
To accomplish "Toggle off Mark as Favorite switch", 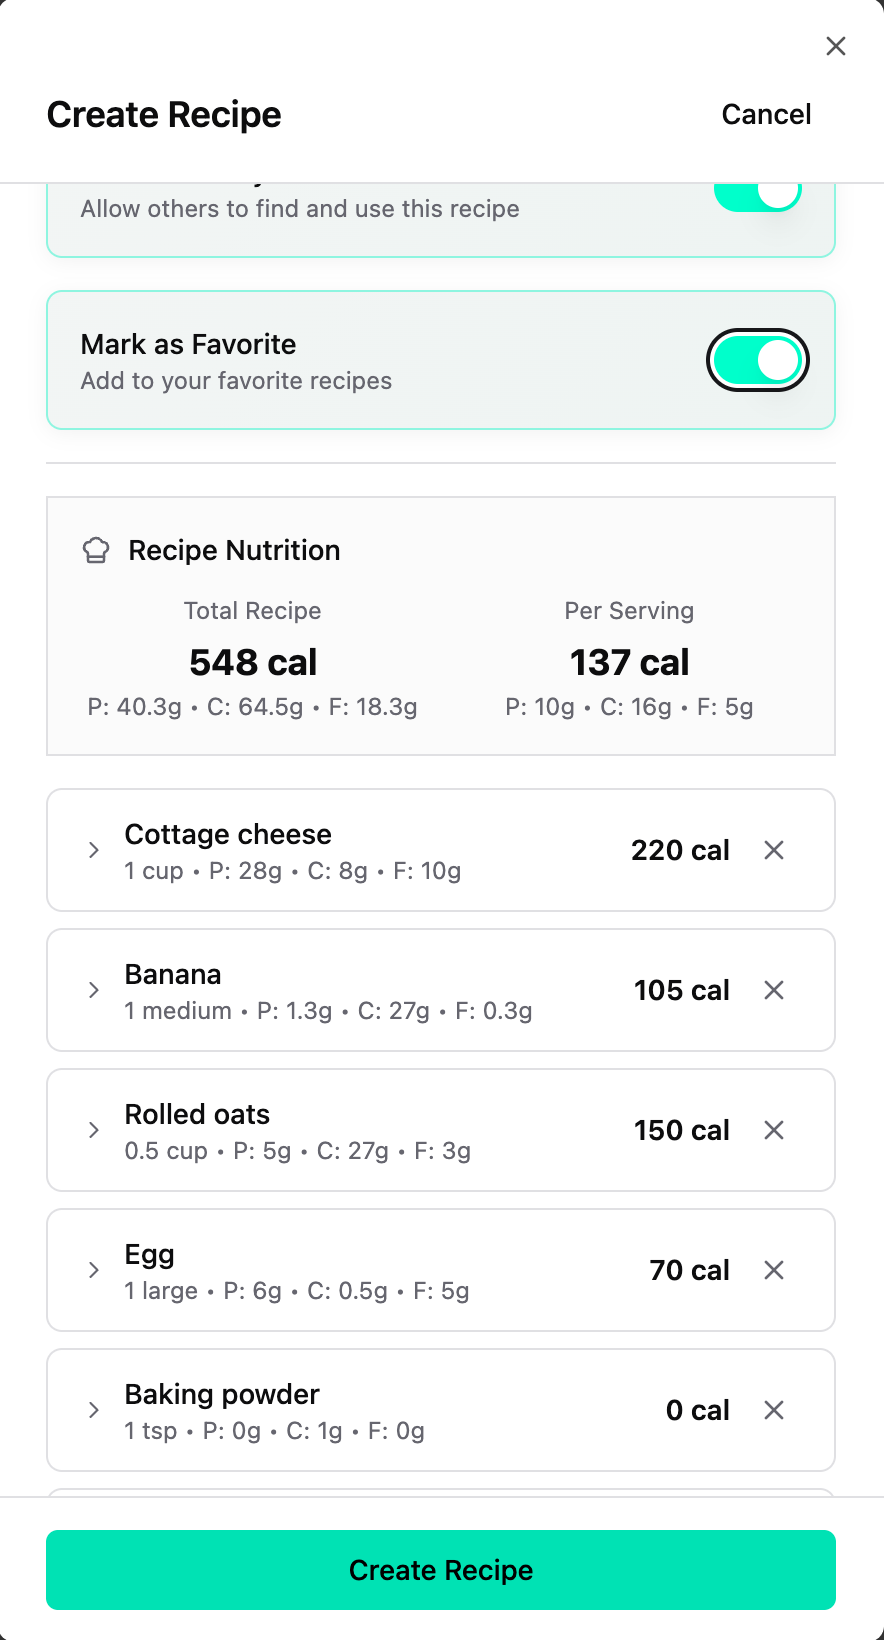I will pos(757,360).
